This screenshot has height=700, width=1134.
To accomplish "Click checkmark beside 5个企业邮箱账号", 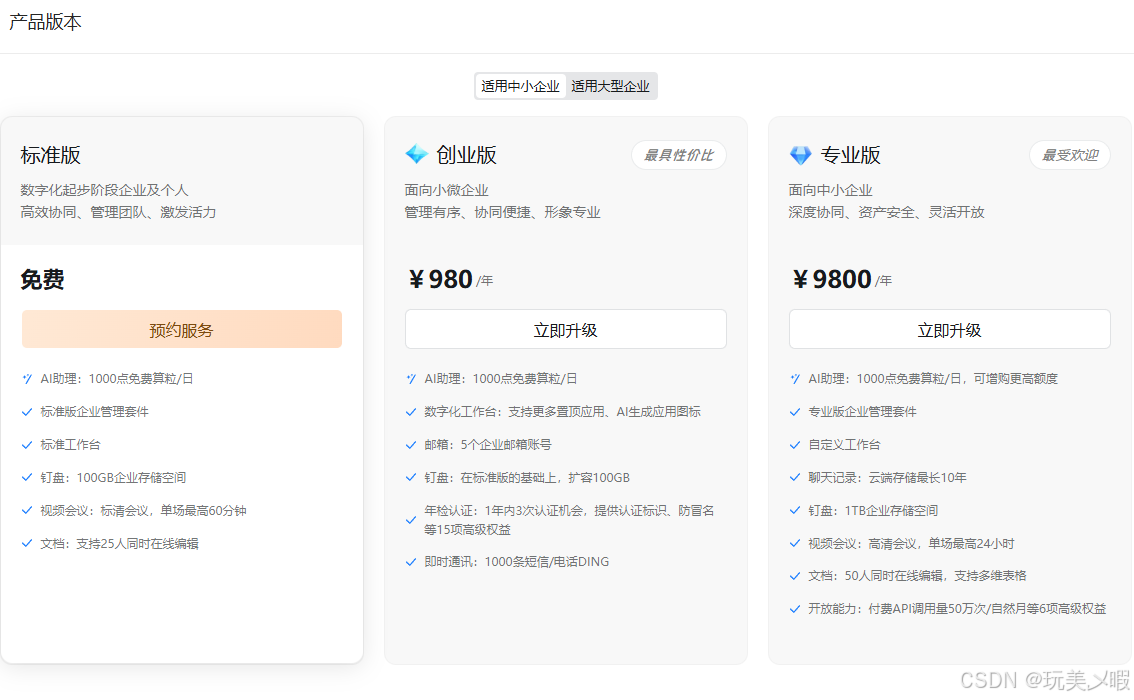I will [x=411, y=445].
